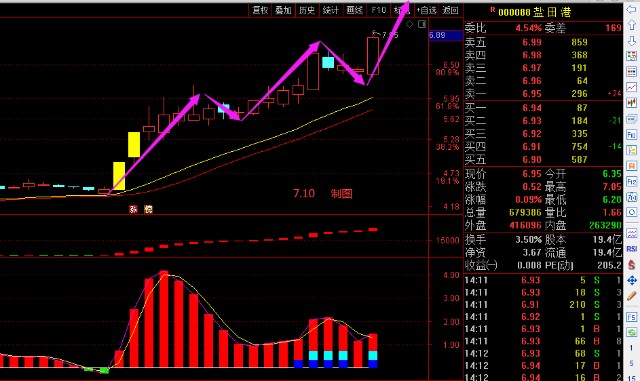
Task: Open the F10 company info tab
Action: click(x=378, y=10)
